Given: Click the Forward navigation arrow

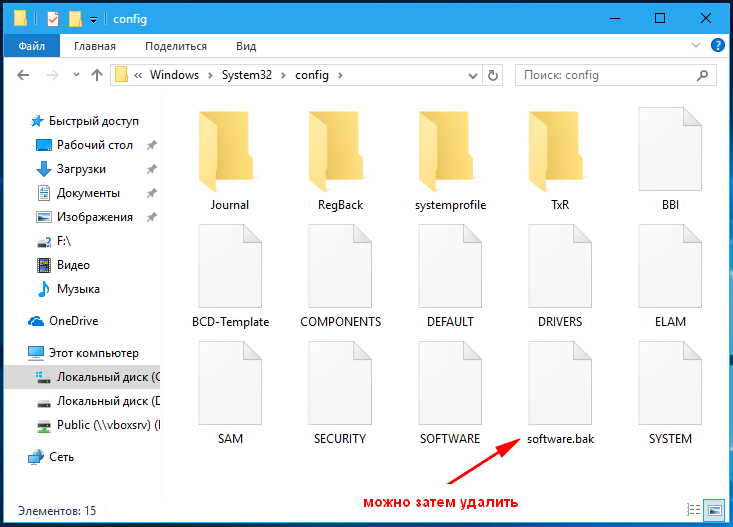Looking at the screenshot, I should (x=53, y=75).
